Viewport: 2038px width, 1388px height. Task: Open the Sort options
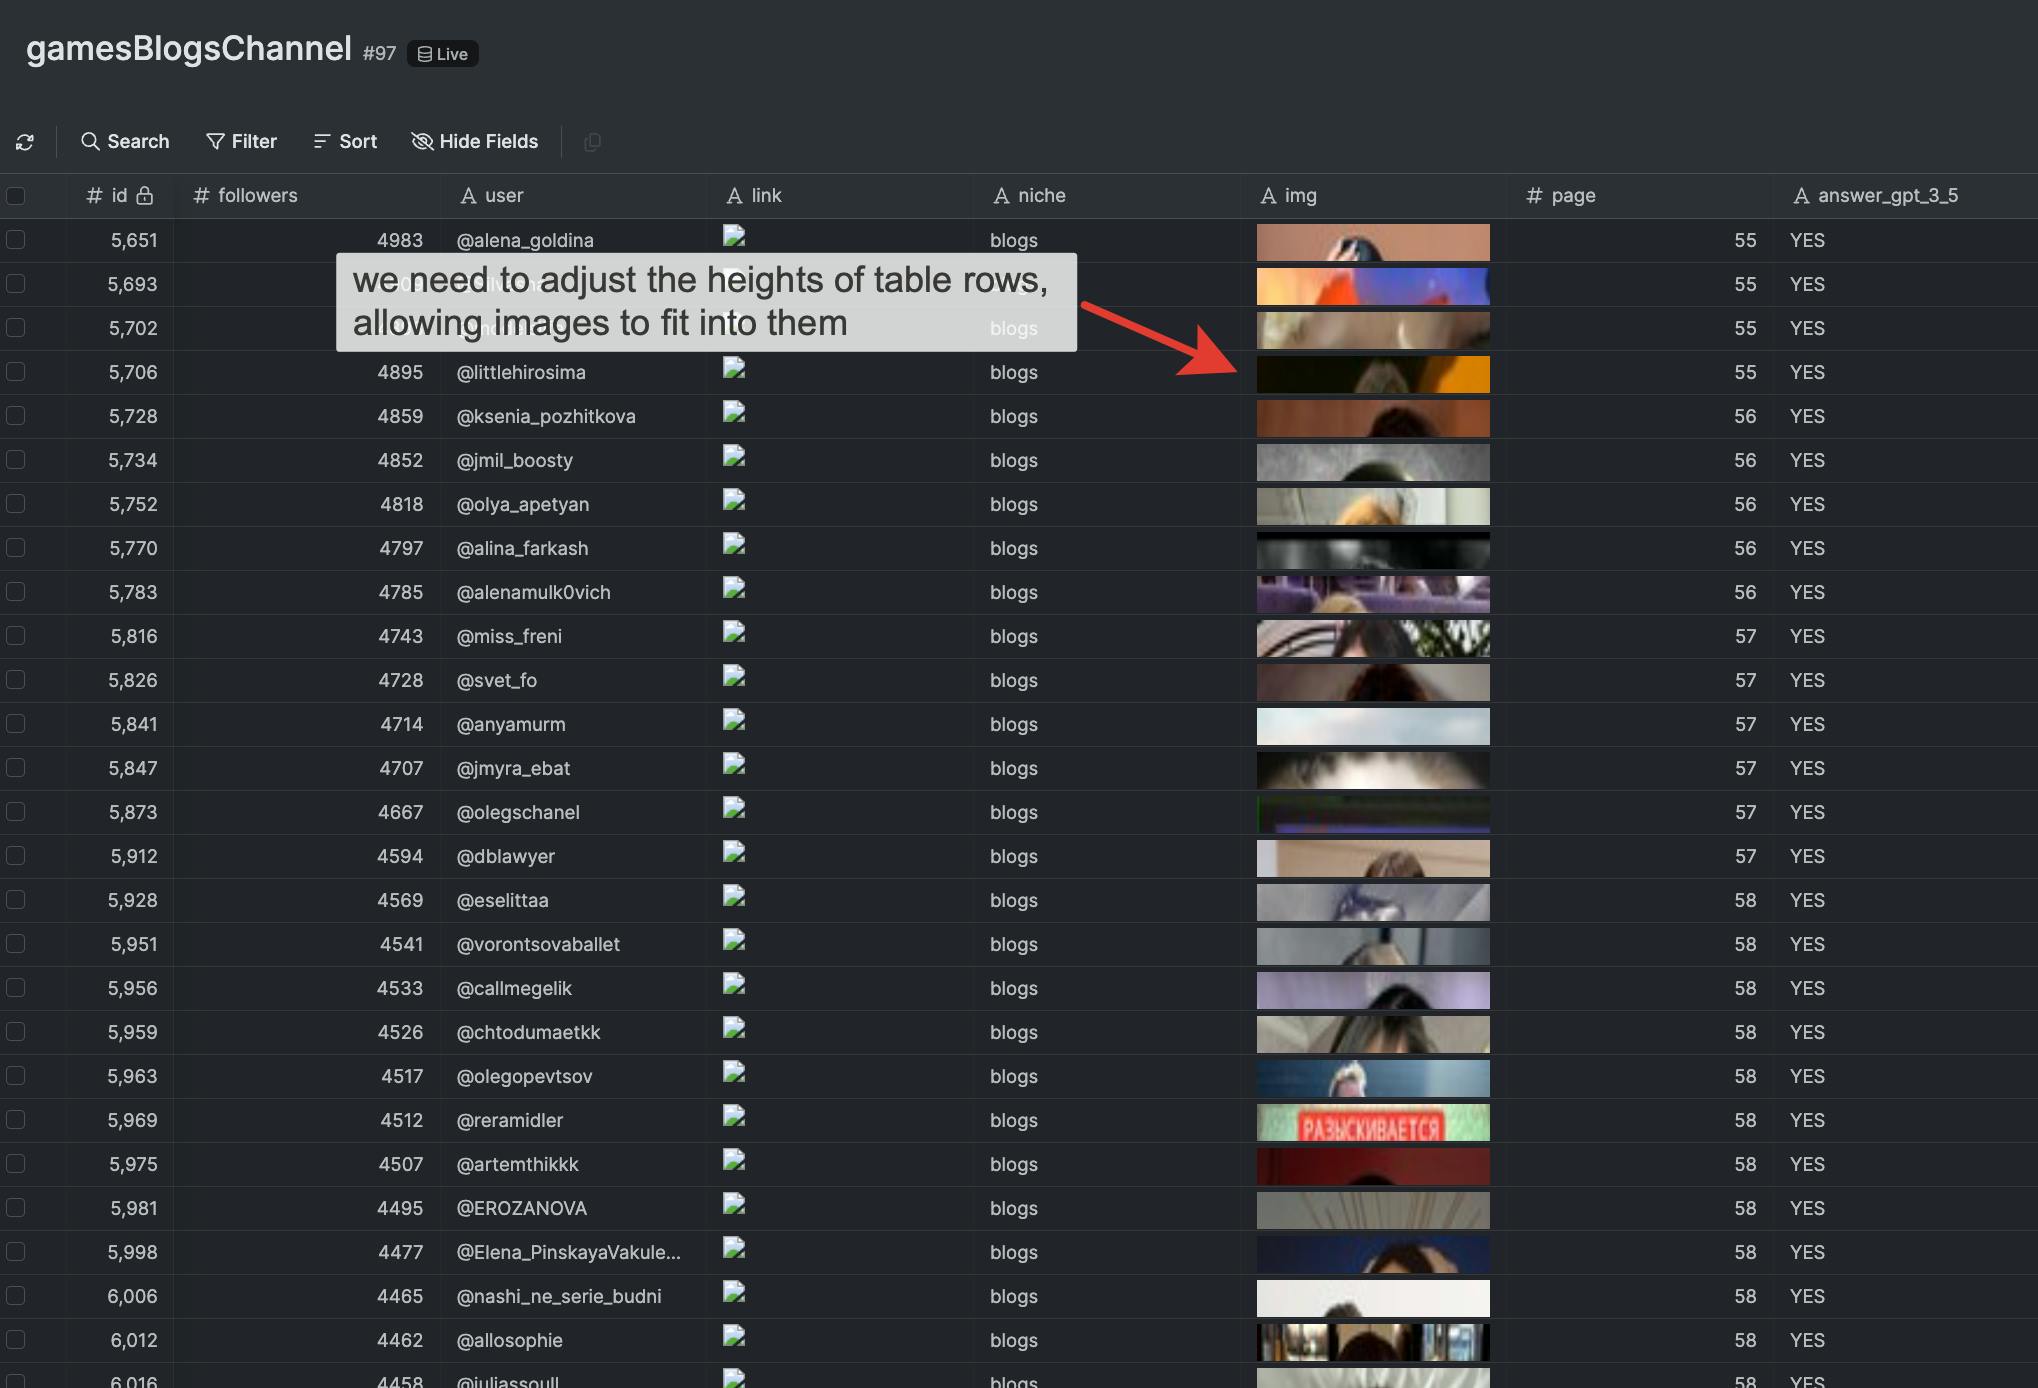coord(345,142)
